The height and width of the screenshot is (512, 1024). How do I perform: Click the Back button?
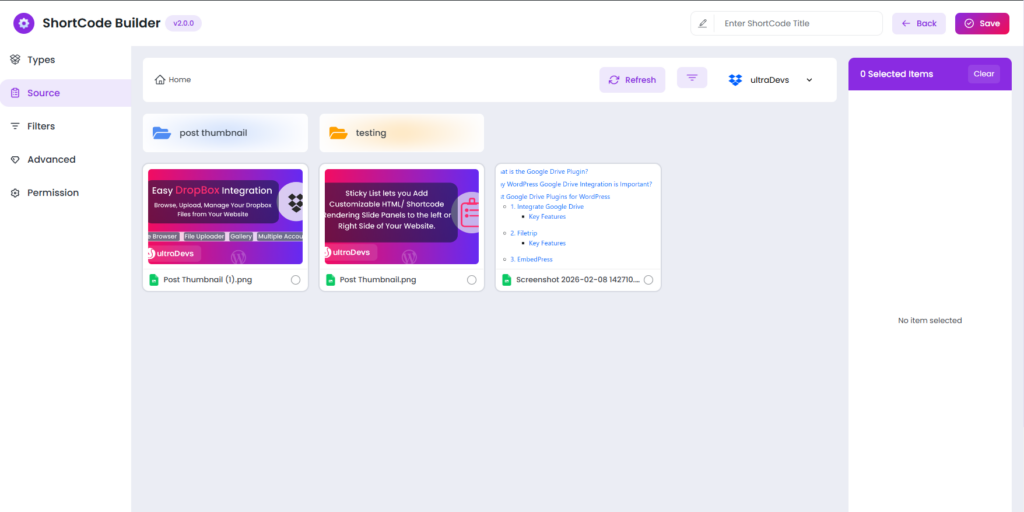[x=919, y=24]
